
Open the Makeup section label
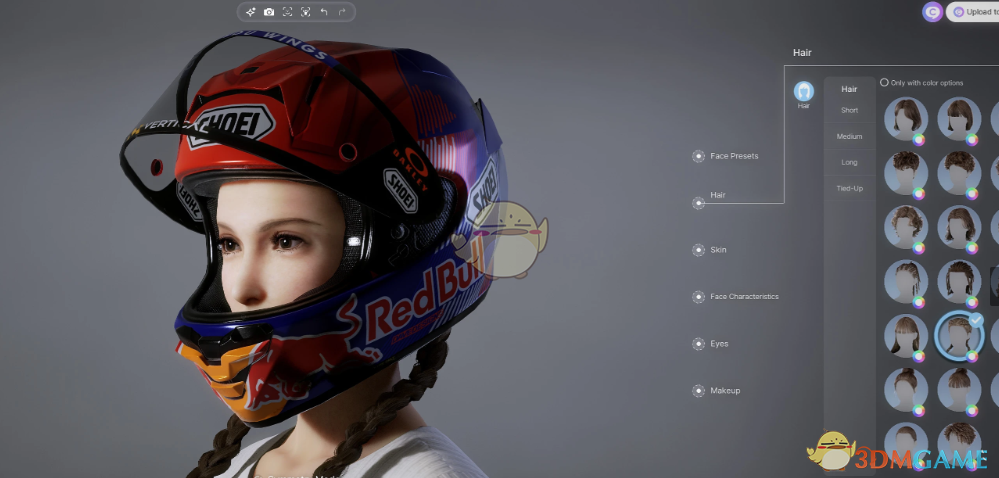click(725, 391)
